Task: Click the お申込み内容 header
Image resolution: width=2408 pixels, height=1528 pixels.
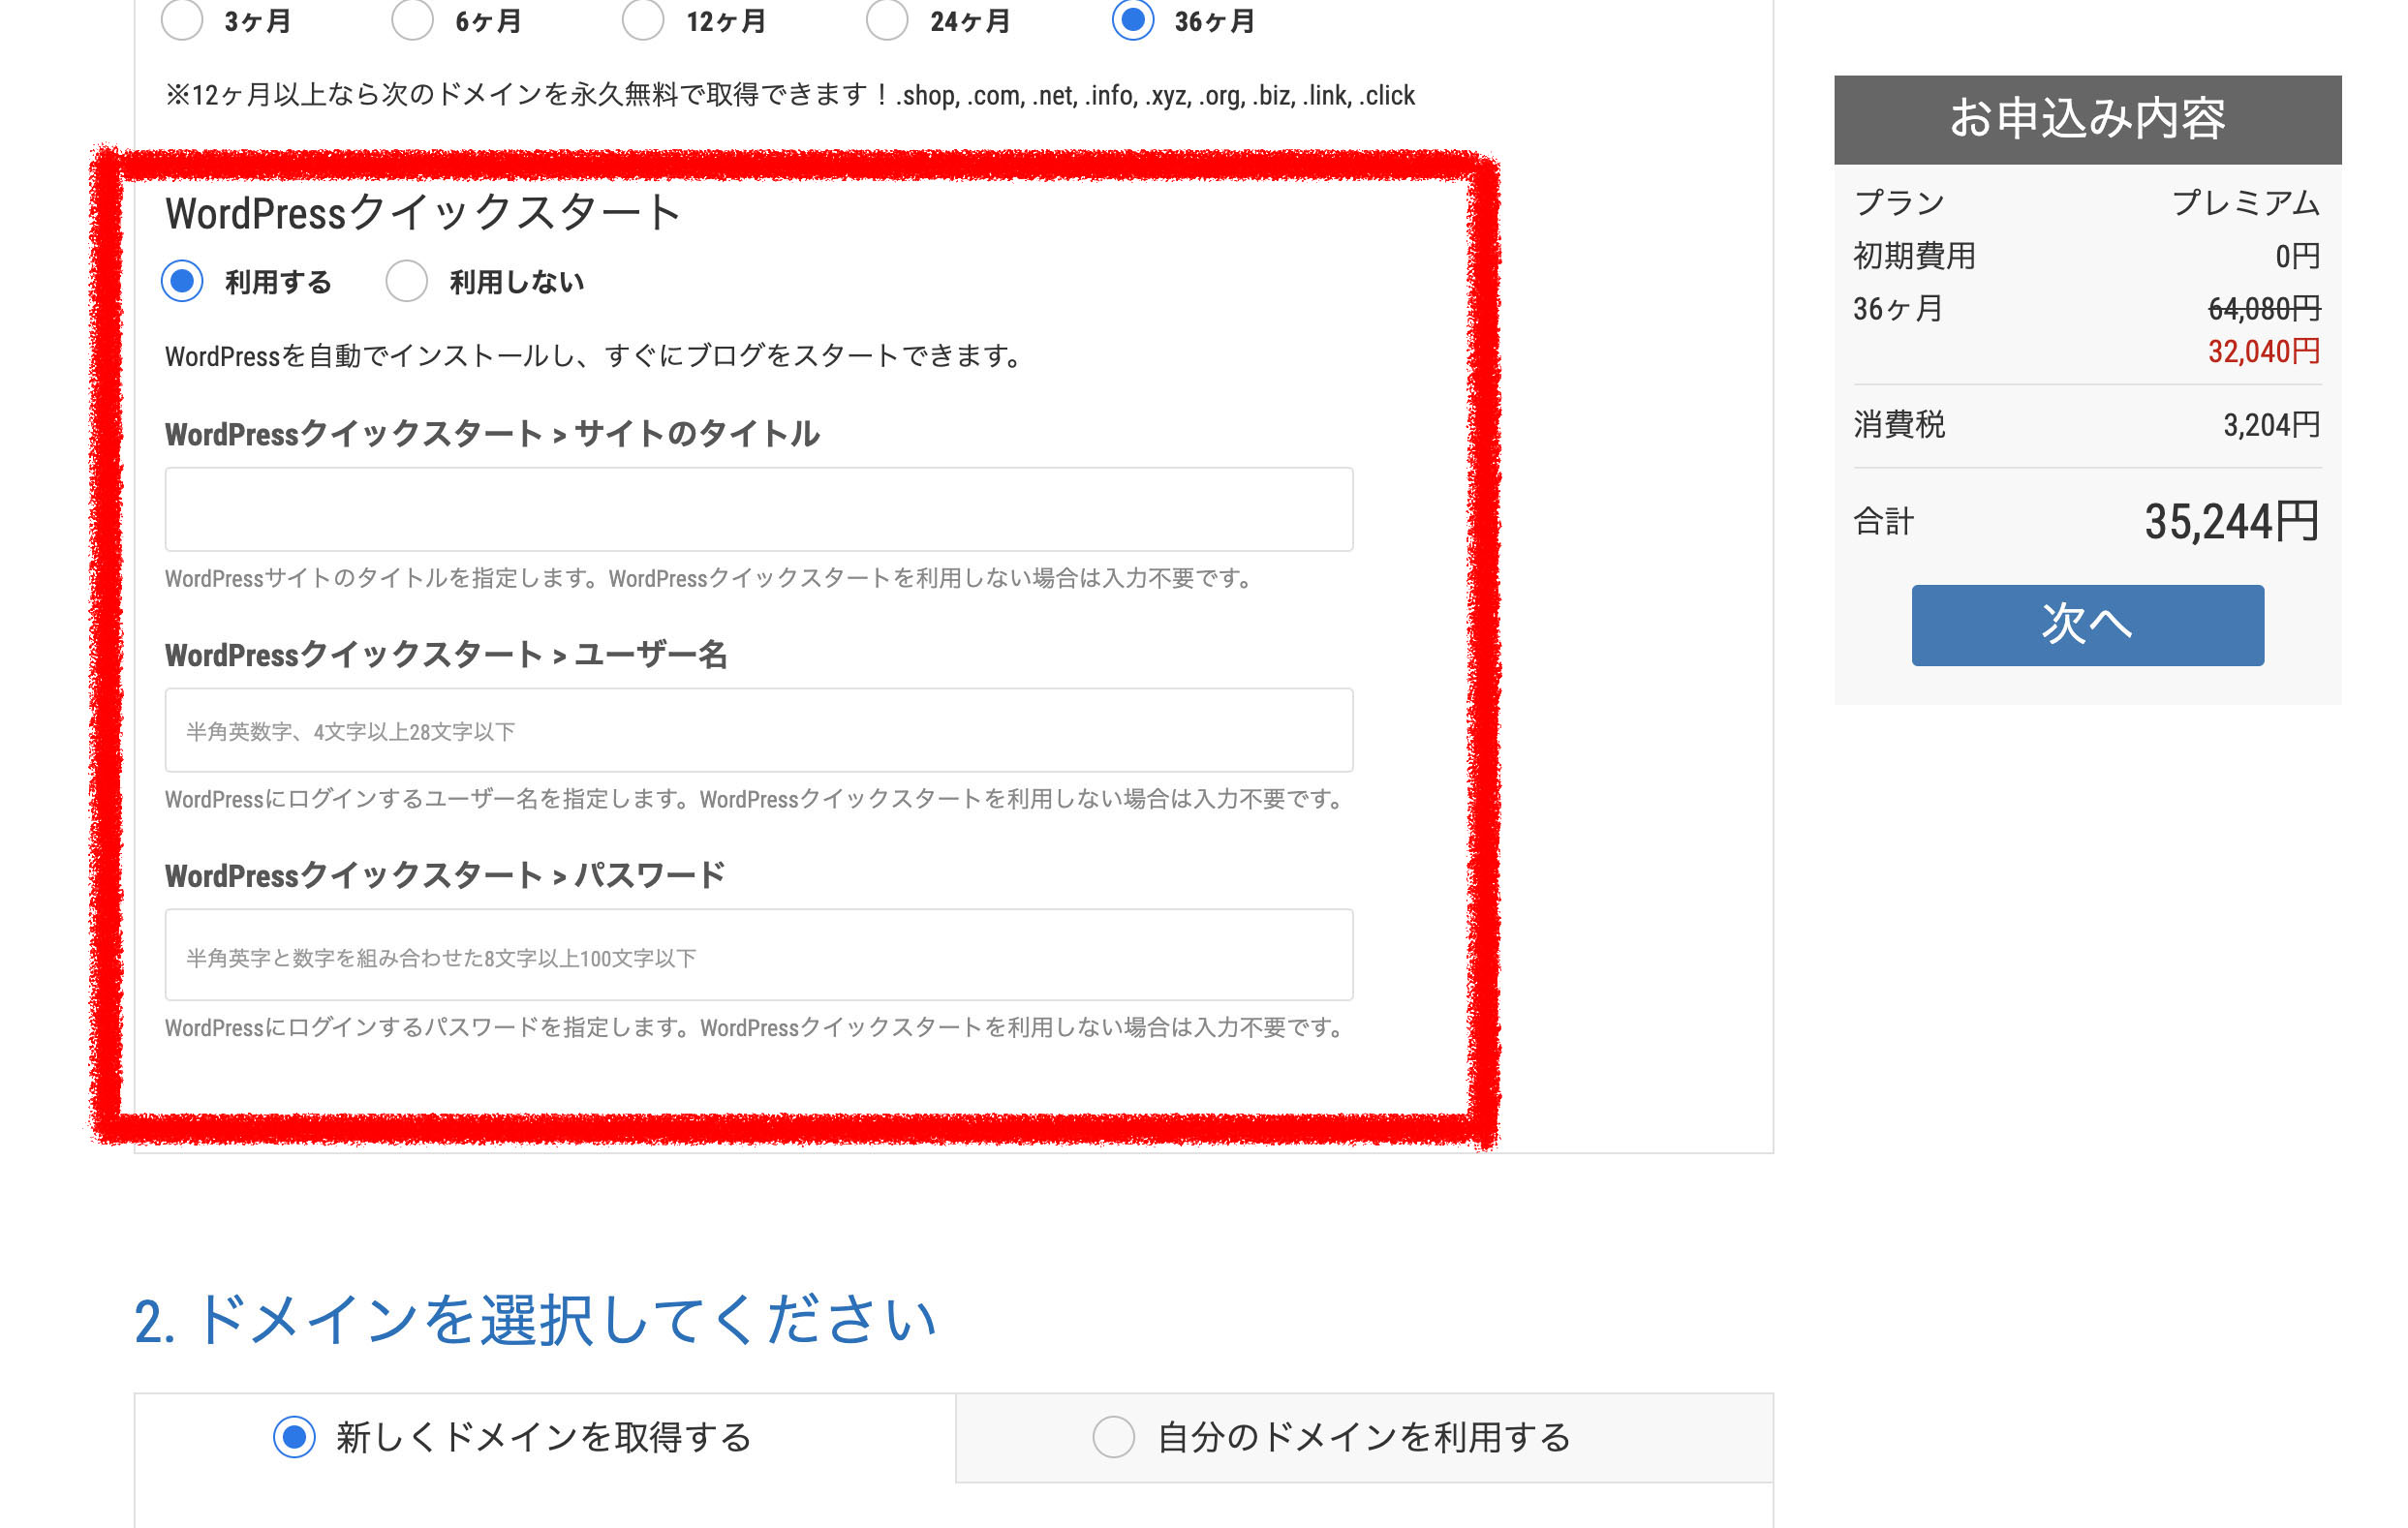Action: [2087, 119]
